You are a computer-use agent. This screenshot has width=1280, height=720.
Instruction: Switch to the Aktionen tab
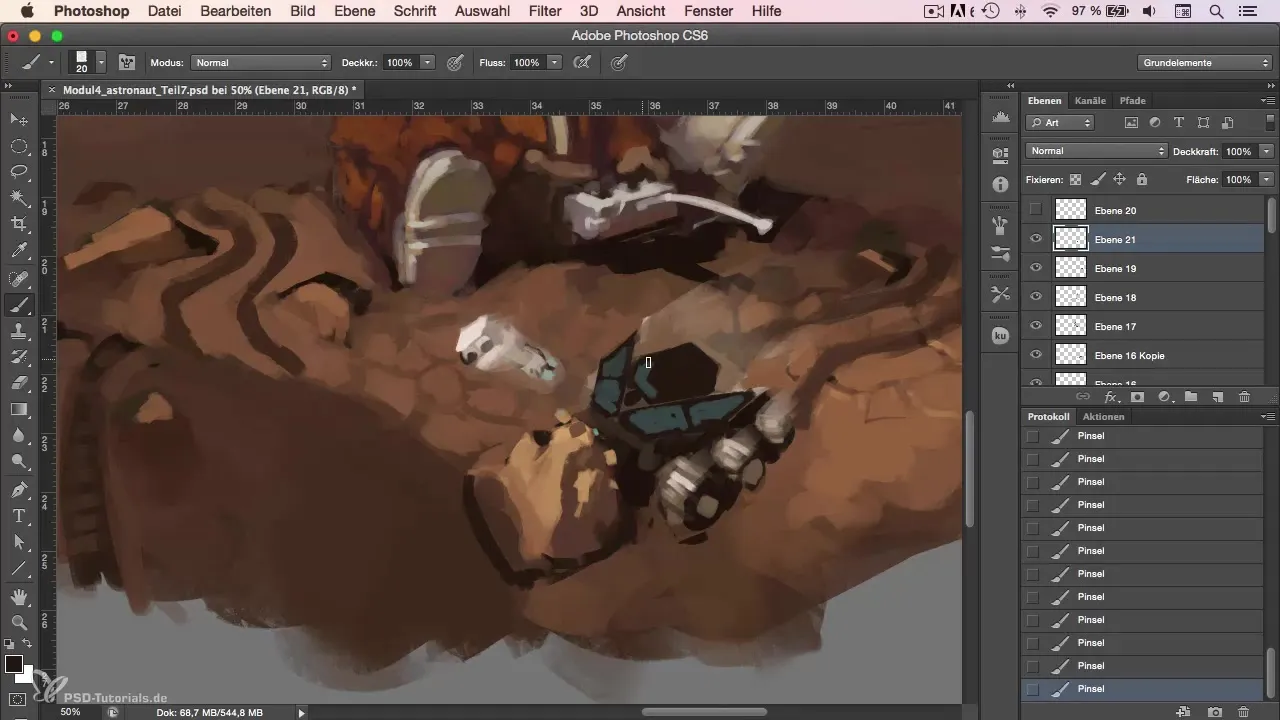pos(1103,416)
